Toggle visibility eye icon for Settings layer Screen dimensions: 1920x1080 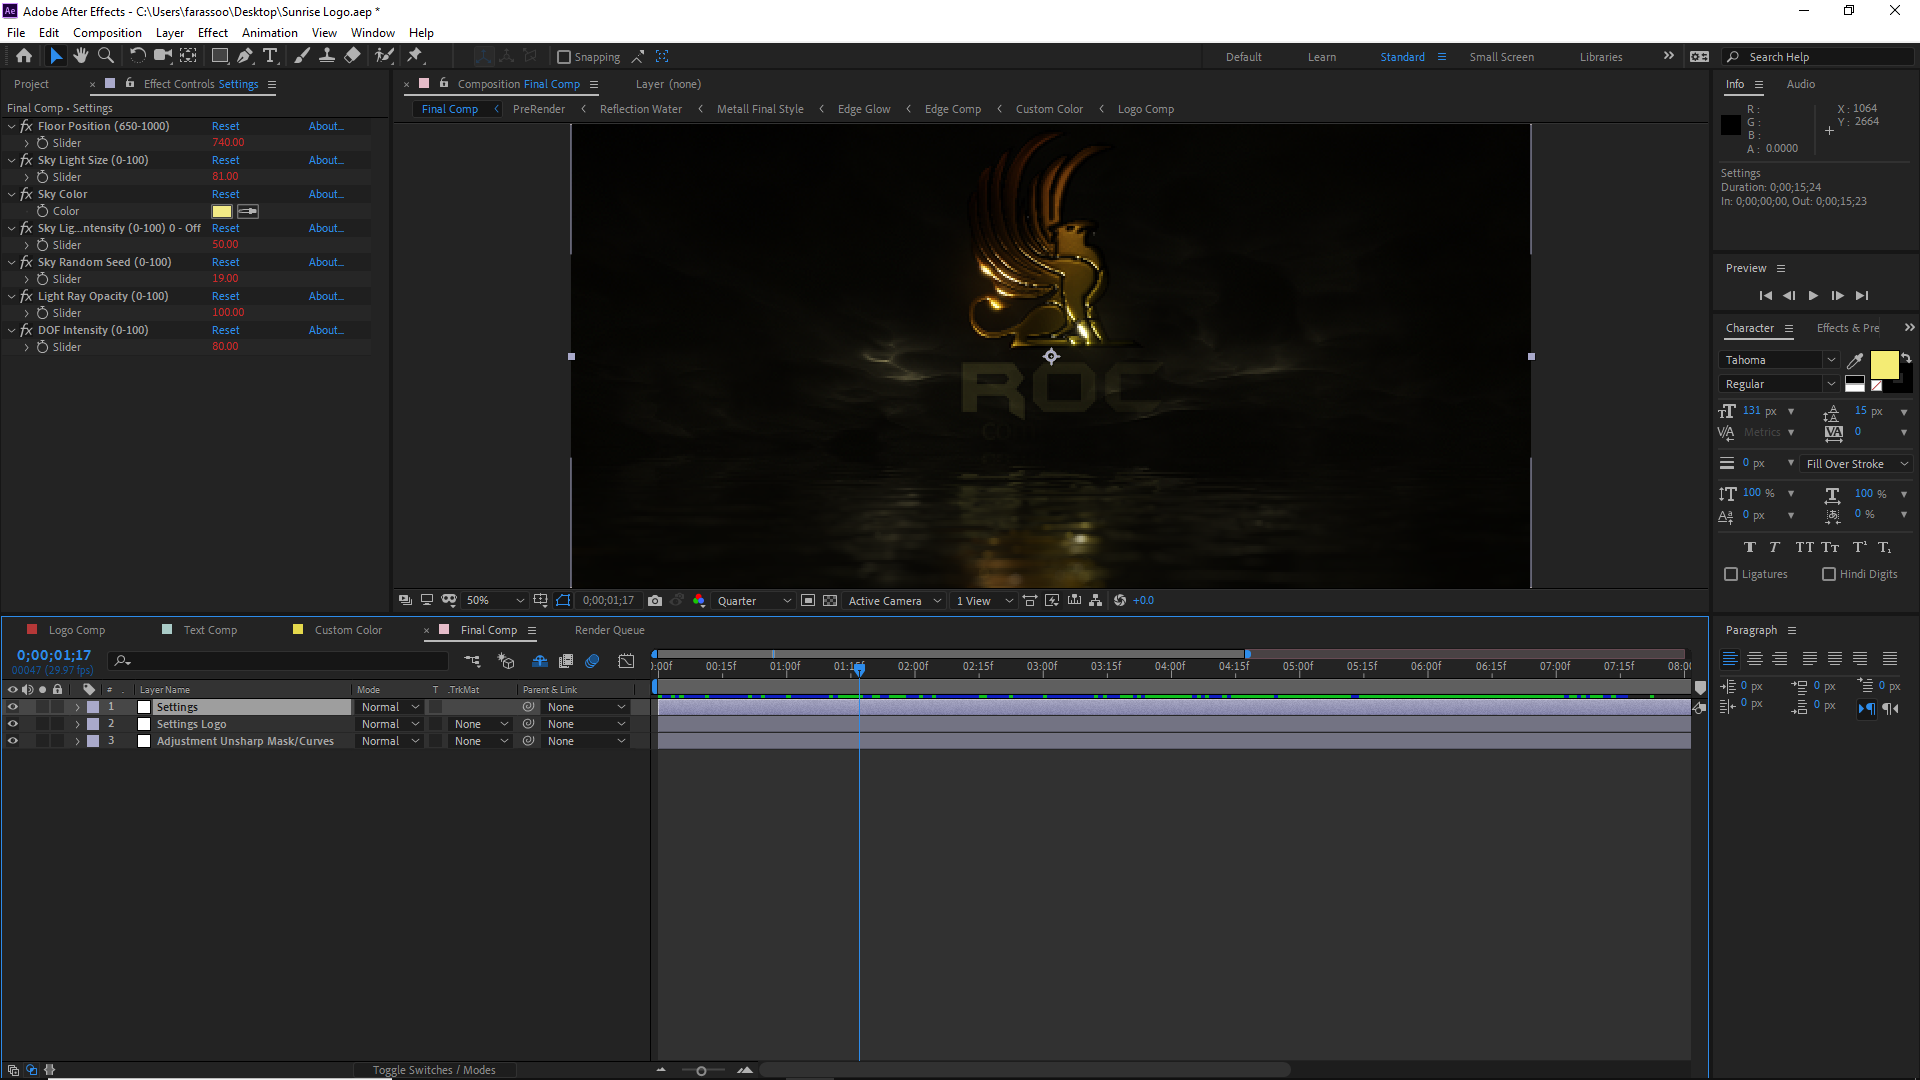pos(12,707)
